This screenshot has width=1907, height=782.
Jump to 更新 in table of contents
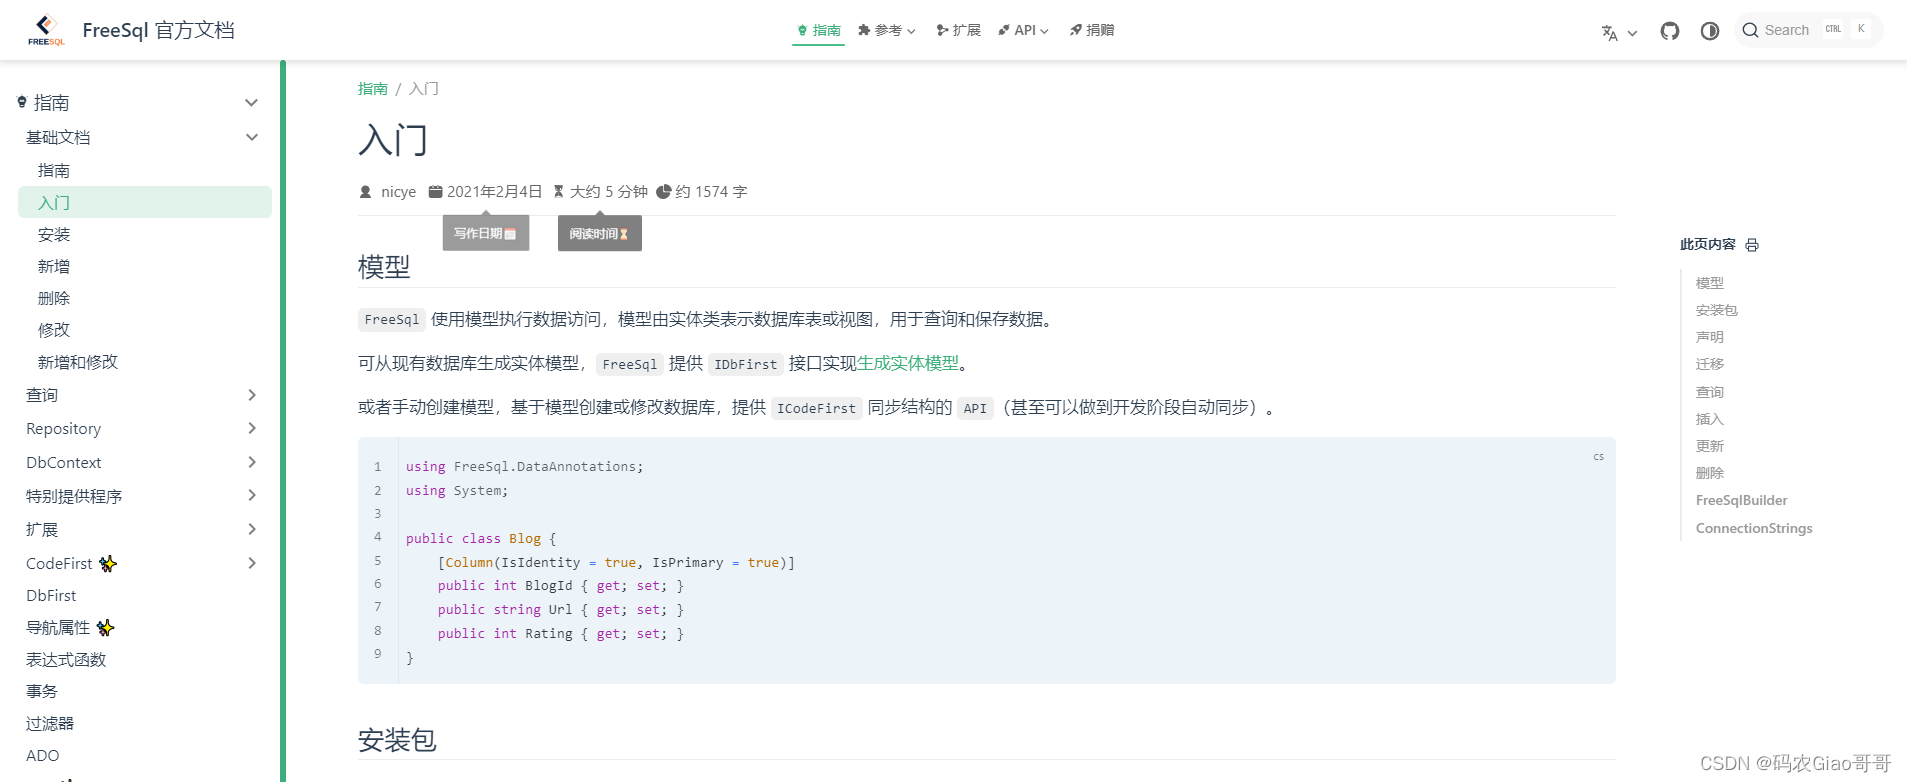point(1710,446)
